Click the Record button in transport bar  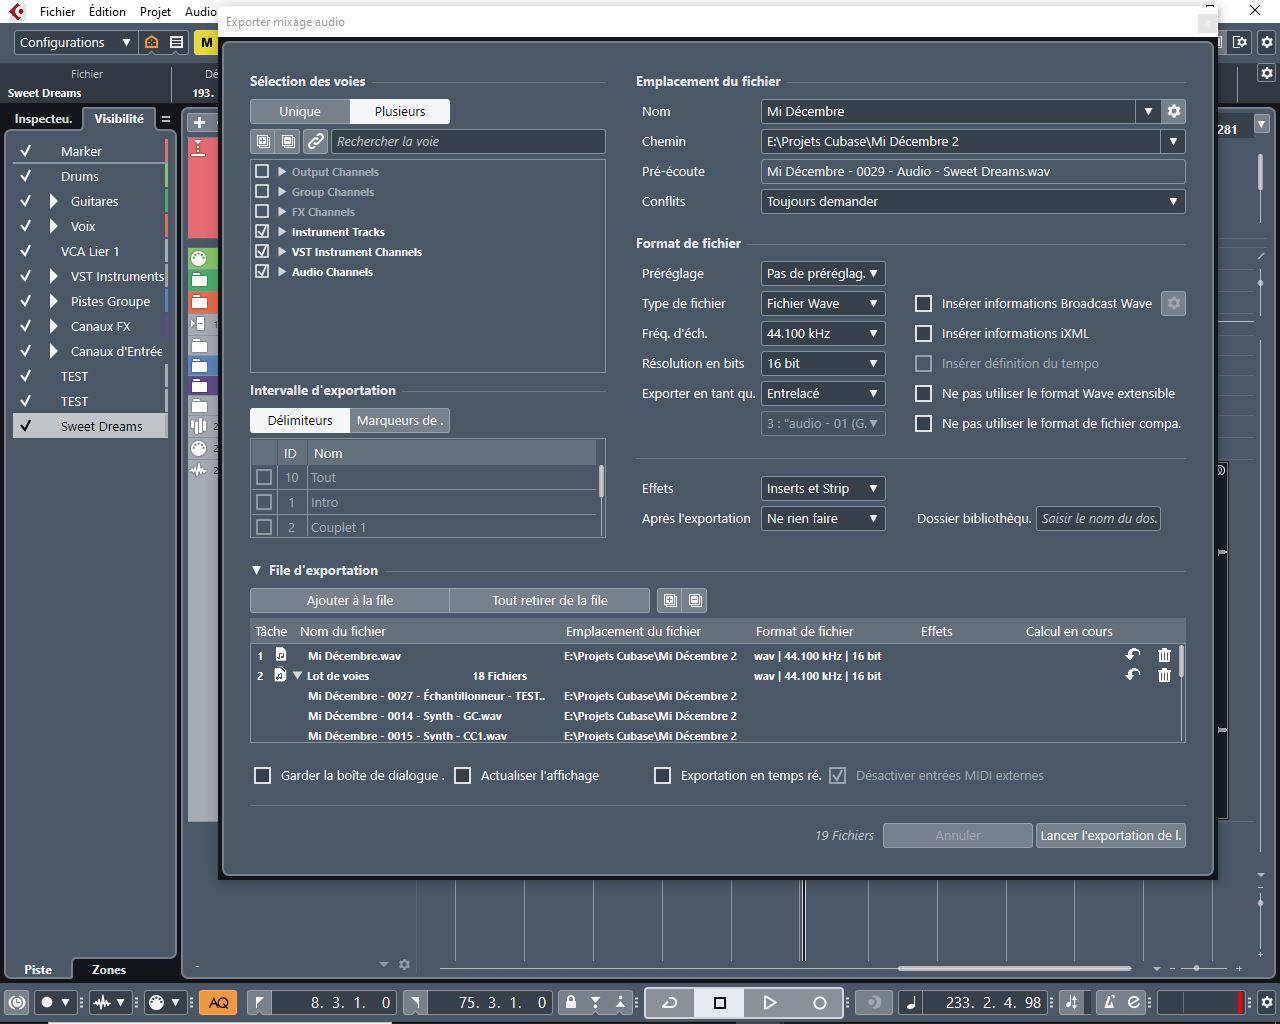(x=819, y=1002)
